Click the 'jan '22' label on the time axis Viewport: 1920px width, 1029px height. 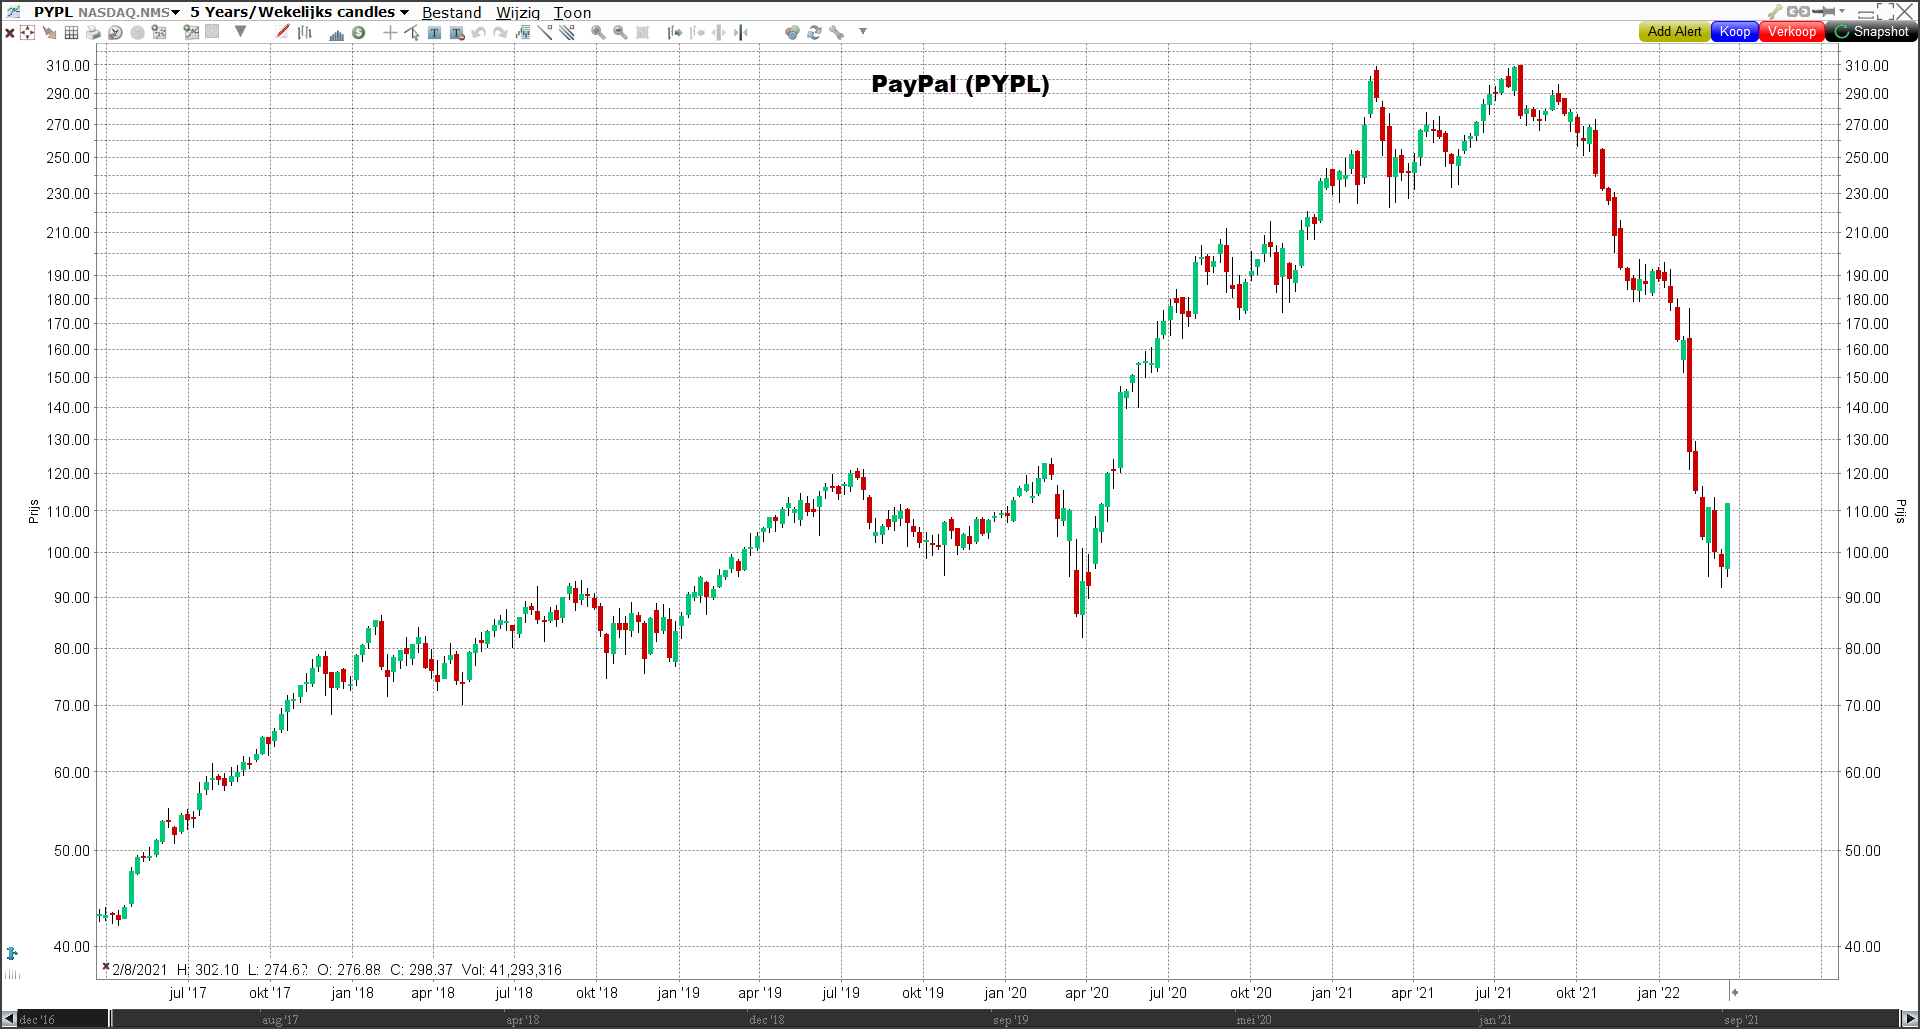1658,993
